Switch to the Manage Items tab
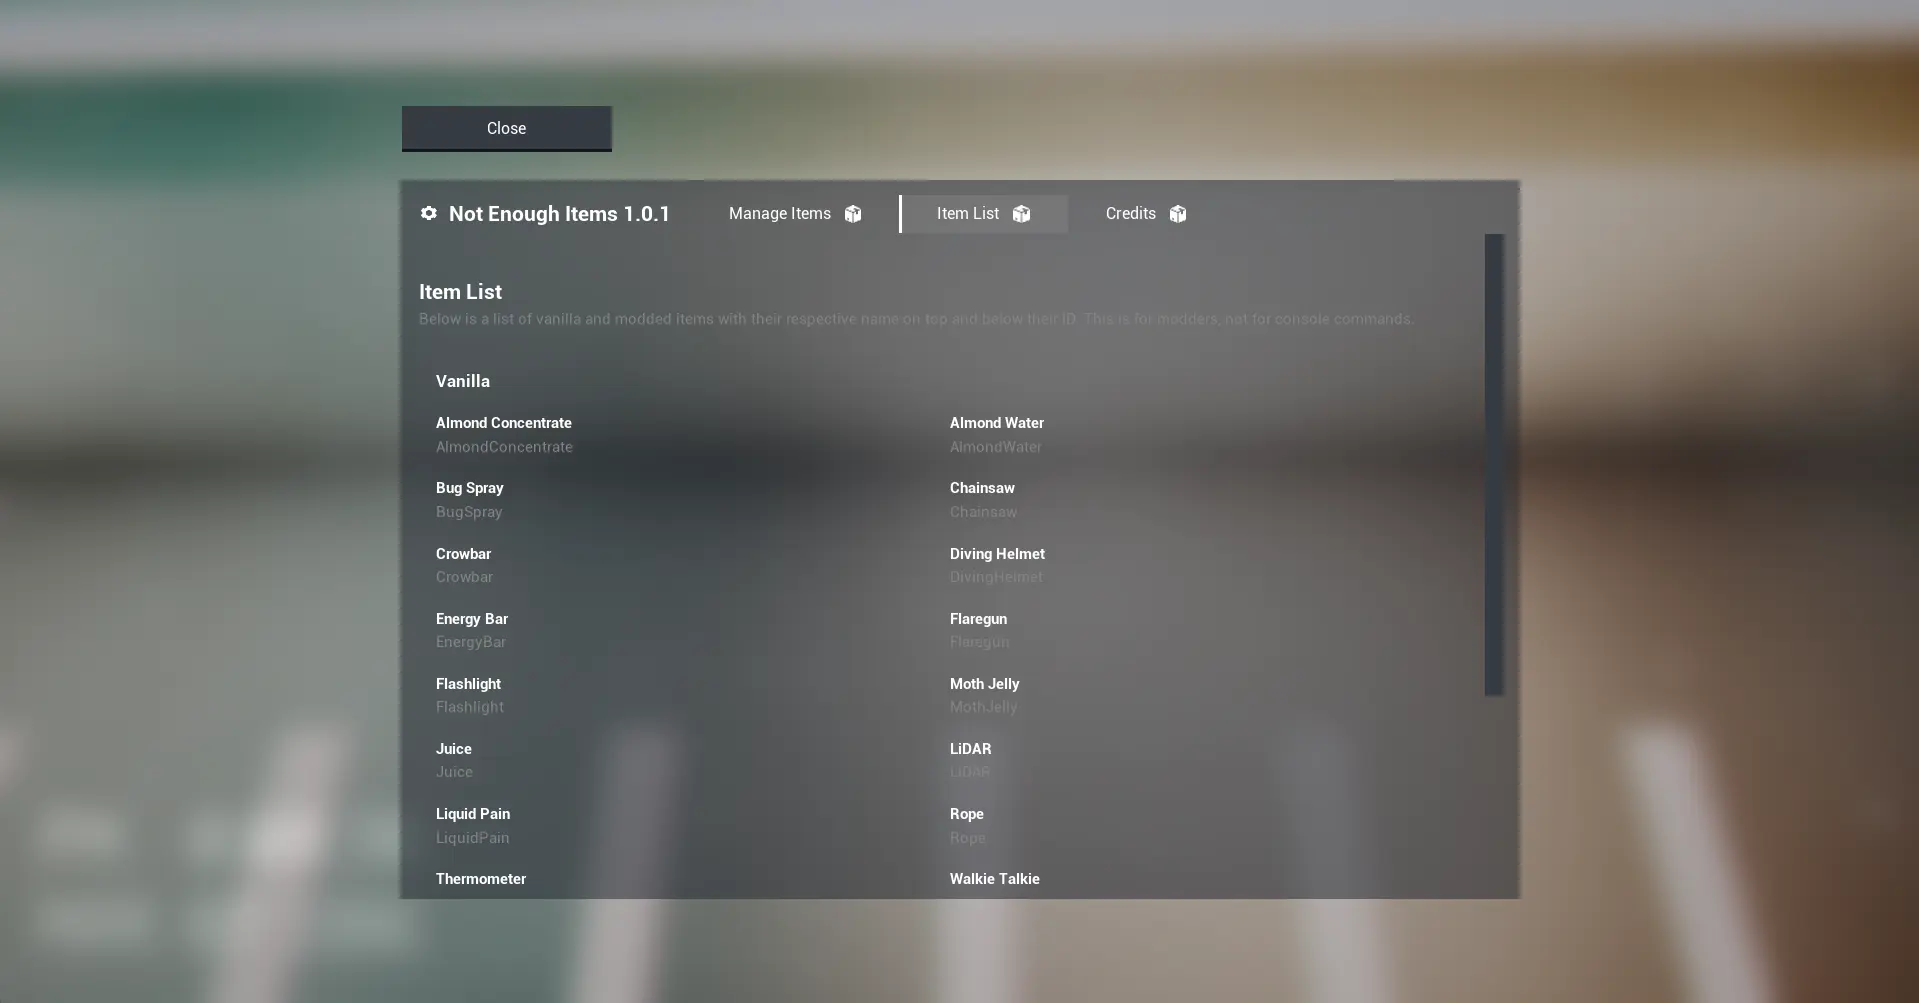Screen dimensions: 1919x1003 point(780,213)
